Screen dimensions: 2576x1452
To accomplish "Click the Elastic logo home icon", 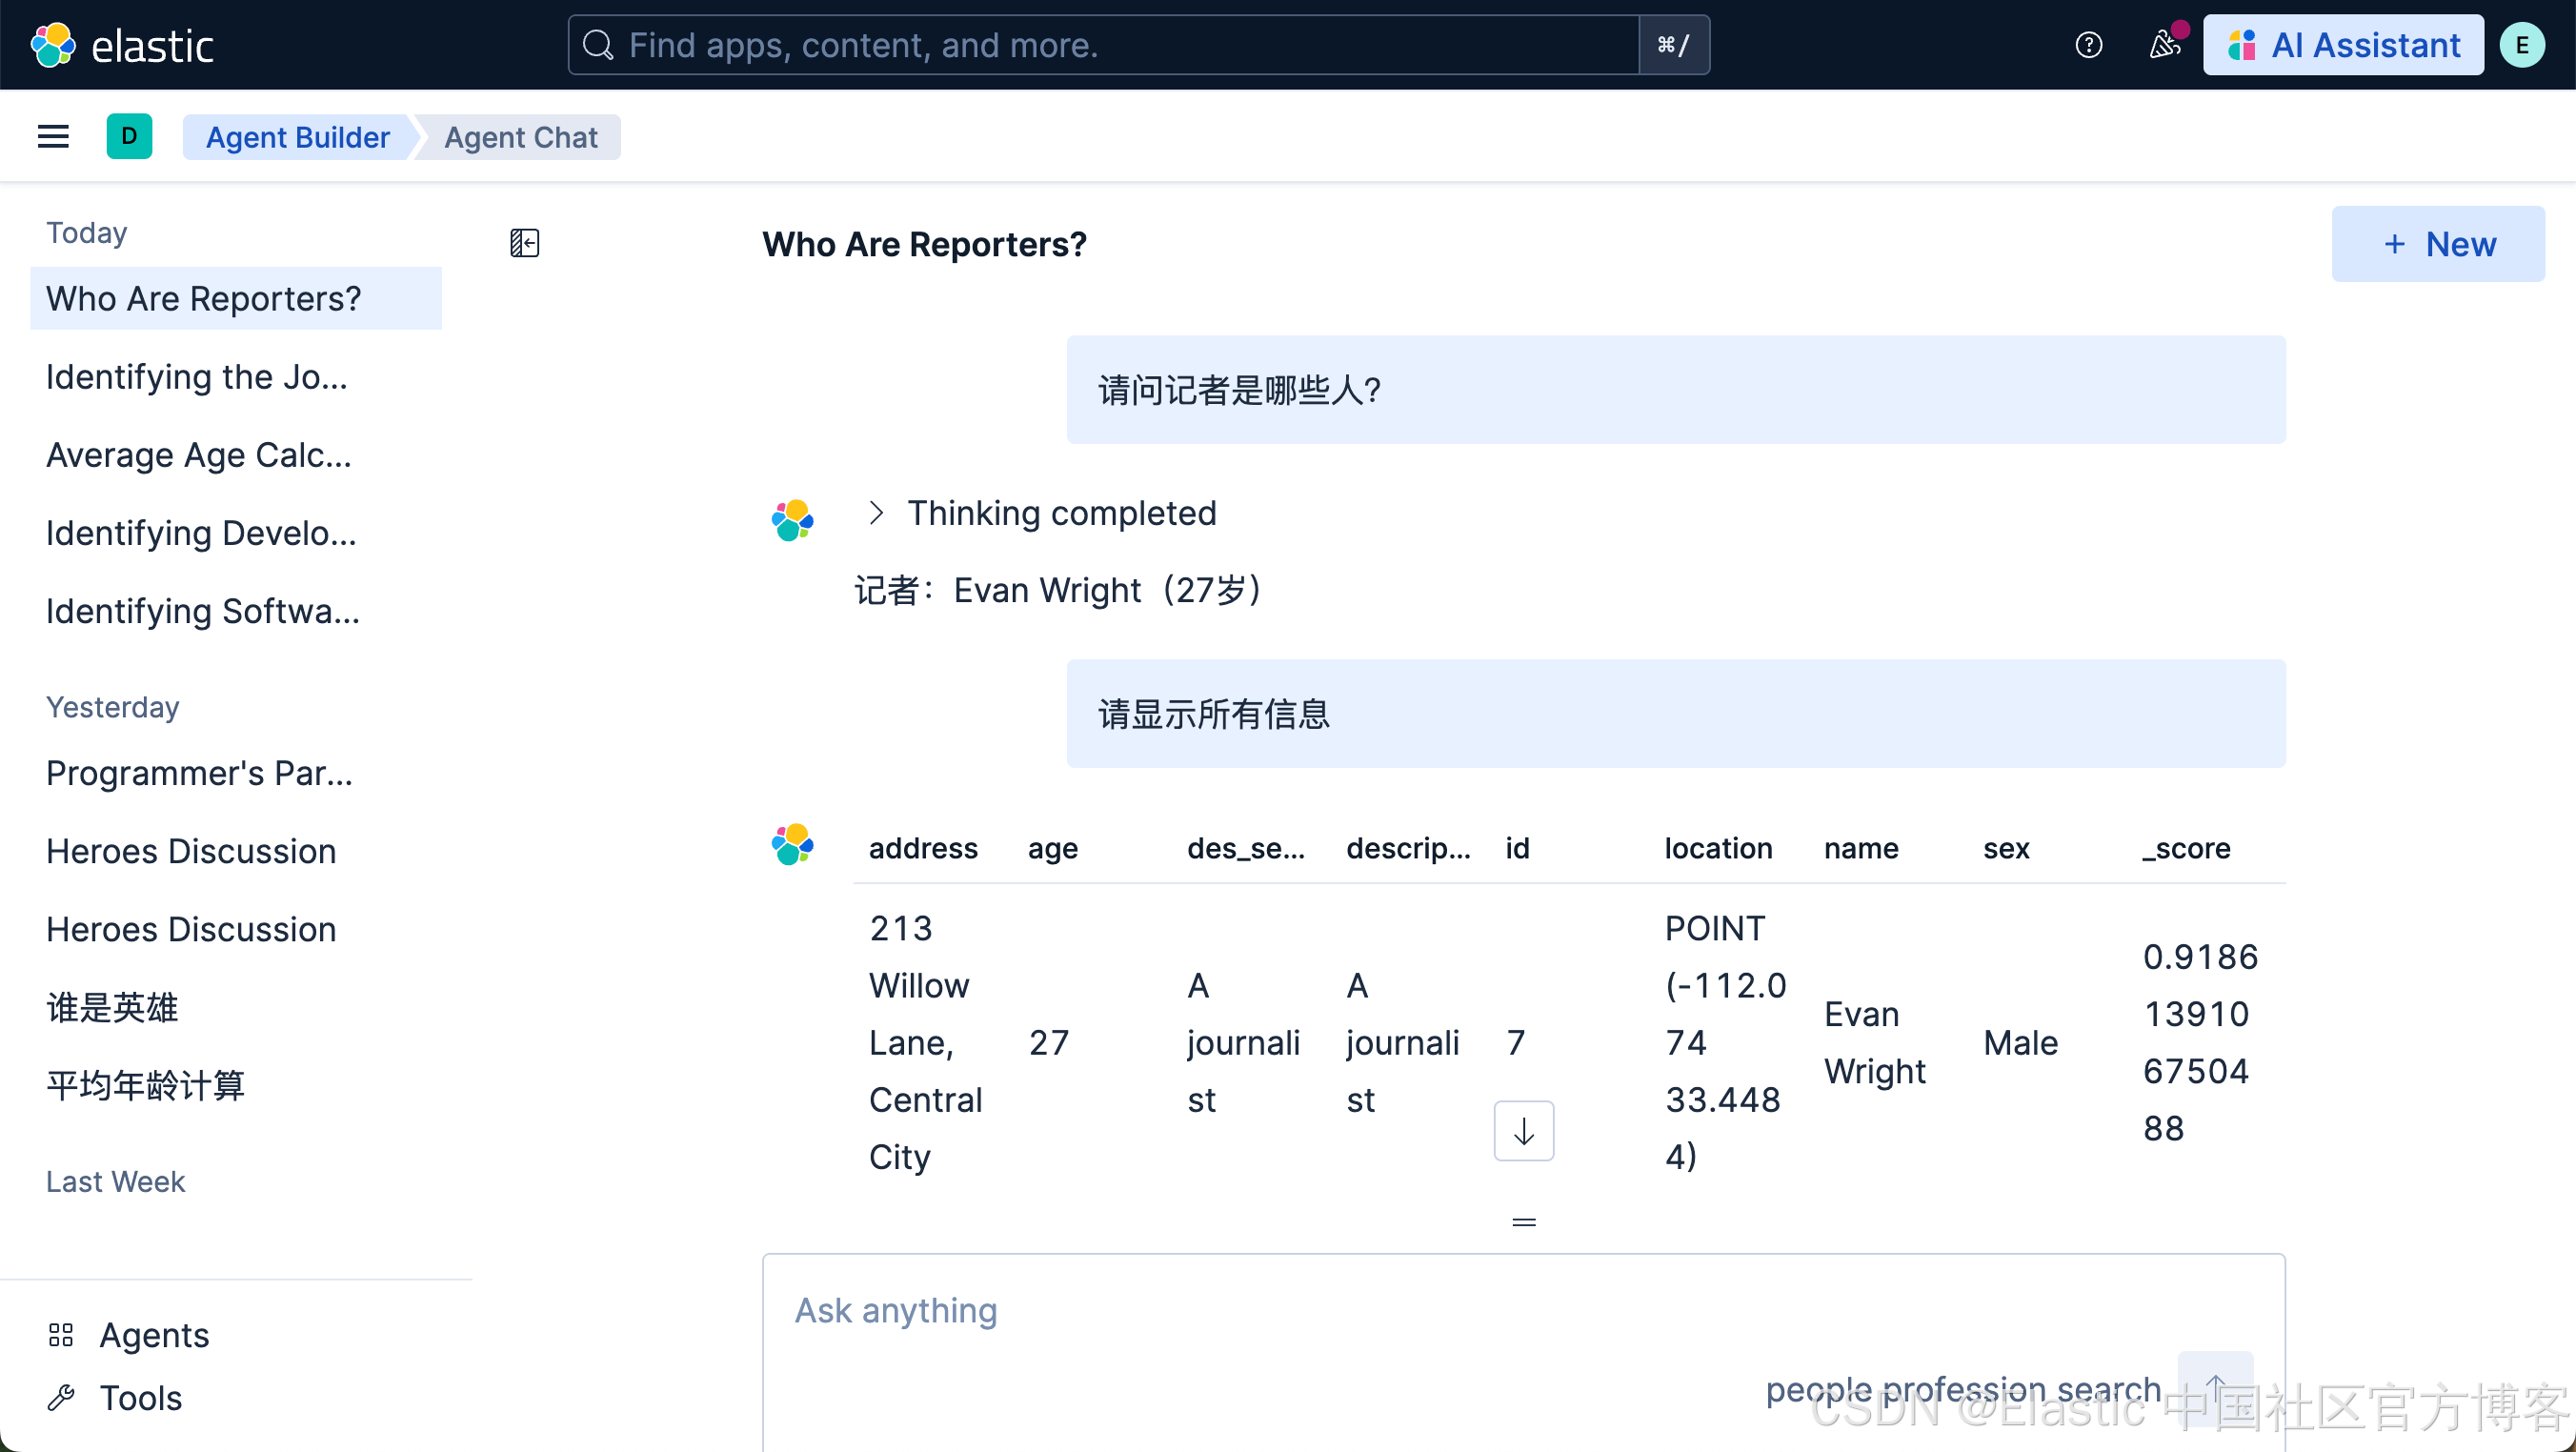I will (53, 45).
